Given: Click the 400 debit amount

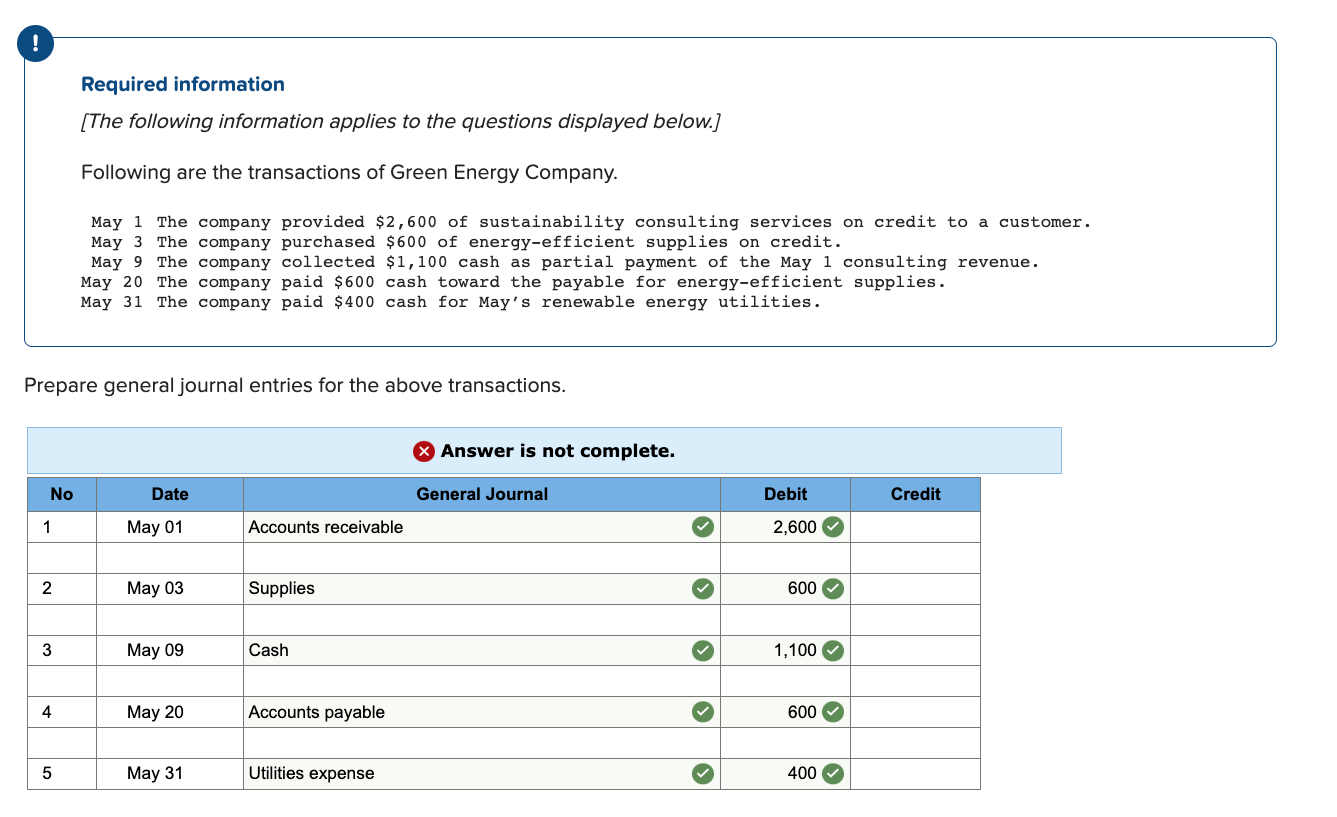Looking at the screenshot, I should (802, 774).
